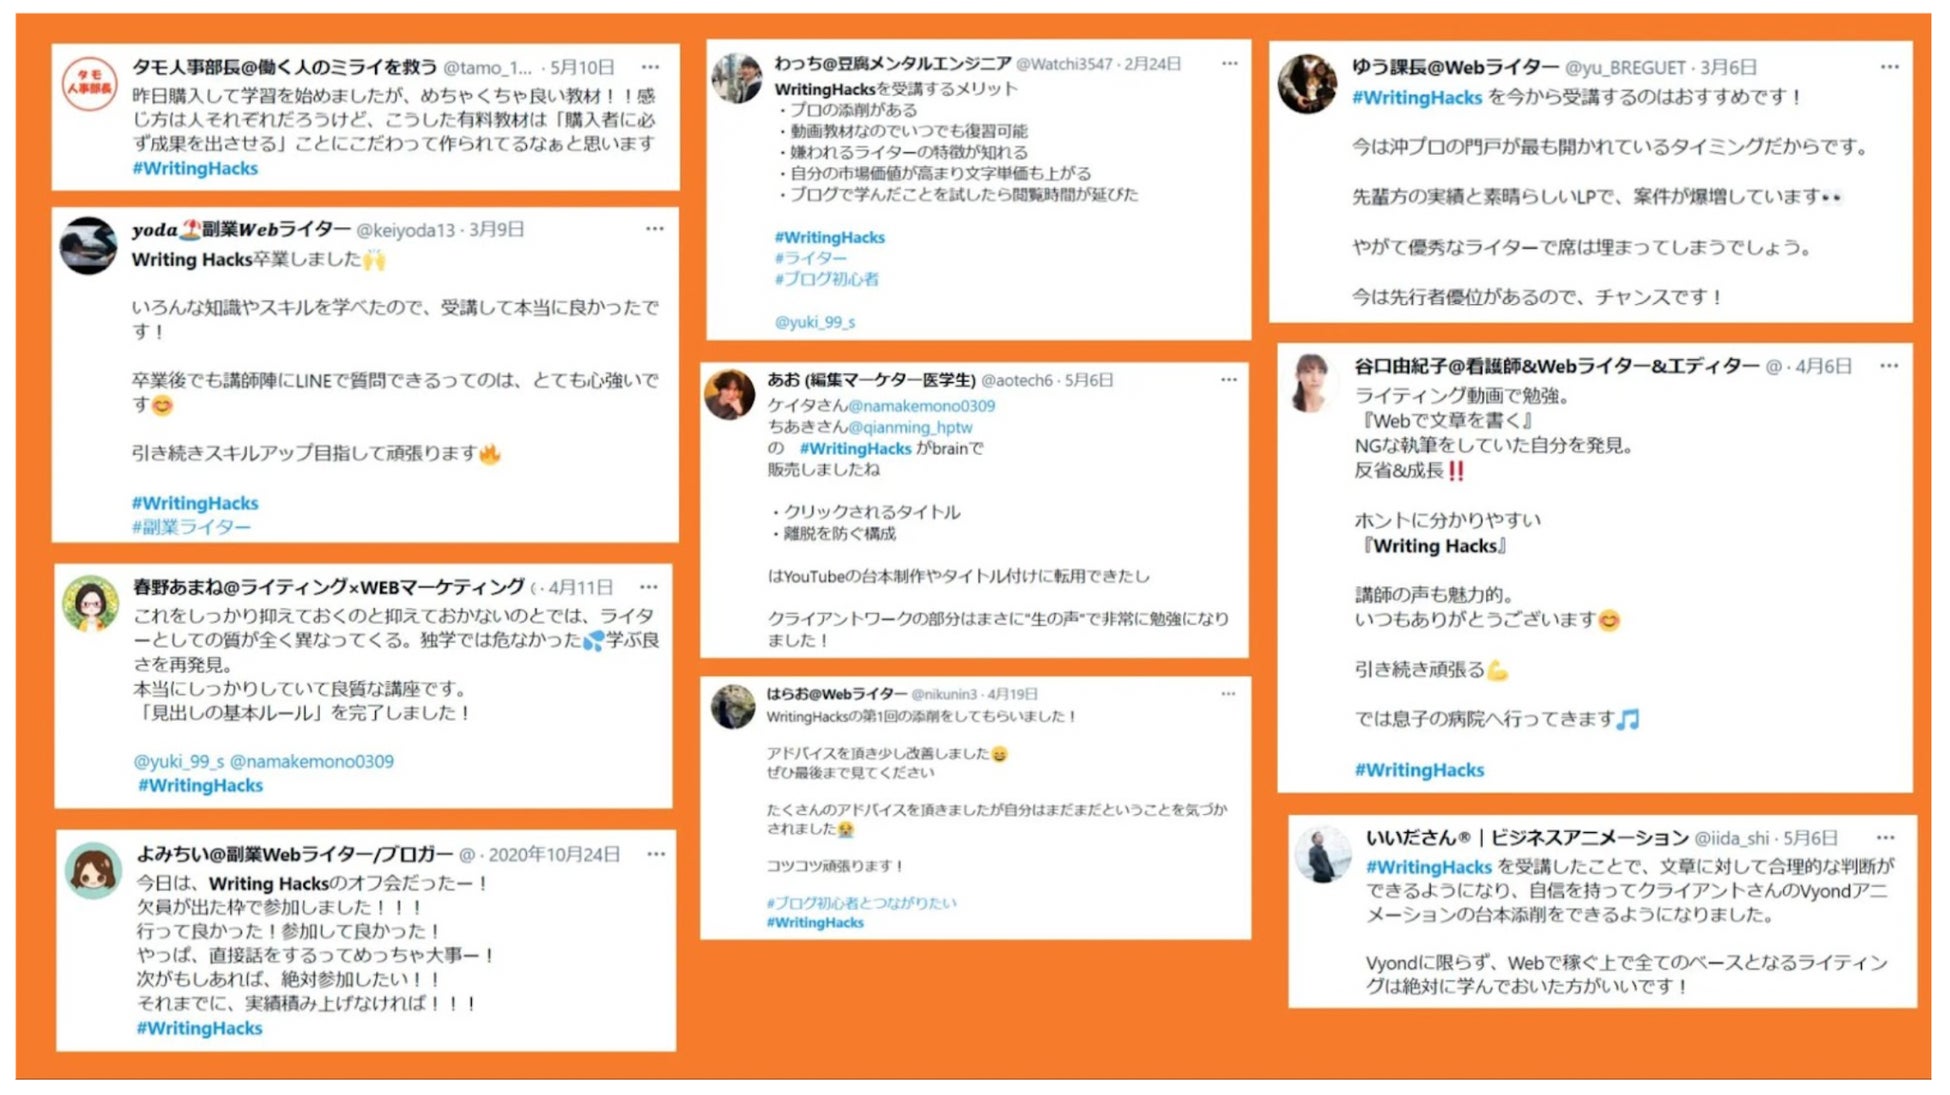This screenshot has height=1095, width=1950.
Task: Open more options on タモ人事部長's tweet
Action: click(650, 67)
